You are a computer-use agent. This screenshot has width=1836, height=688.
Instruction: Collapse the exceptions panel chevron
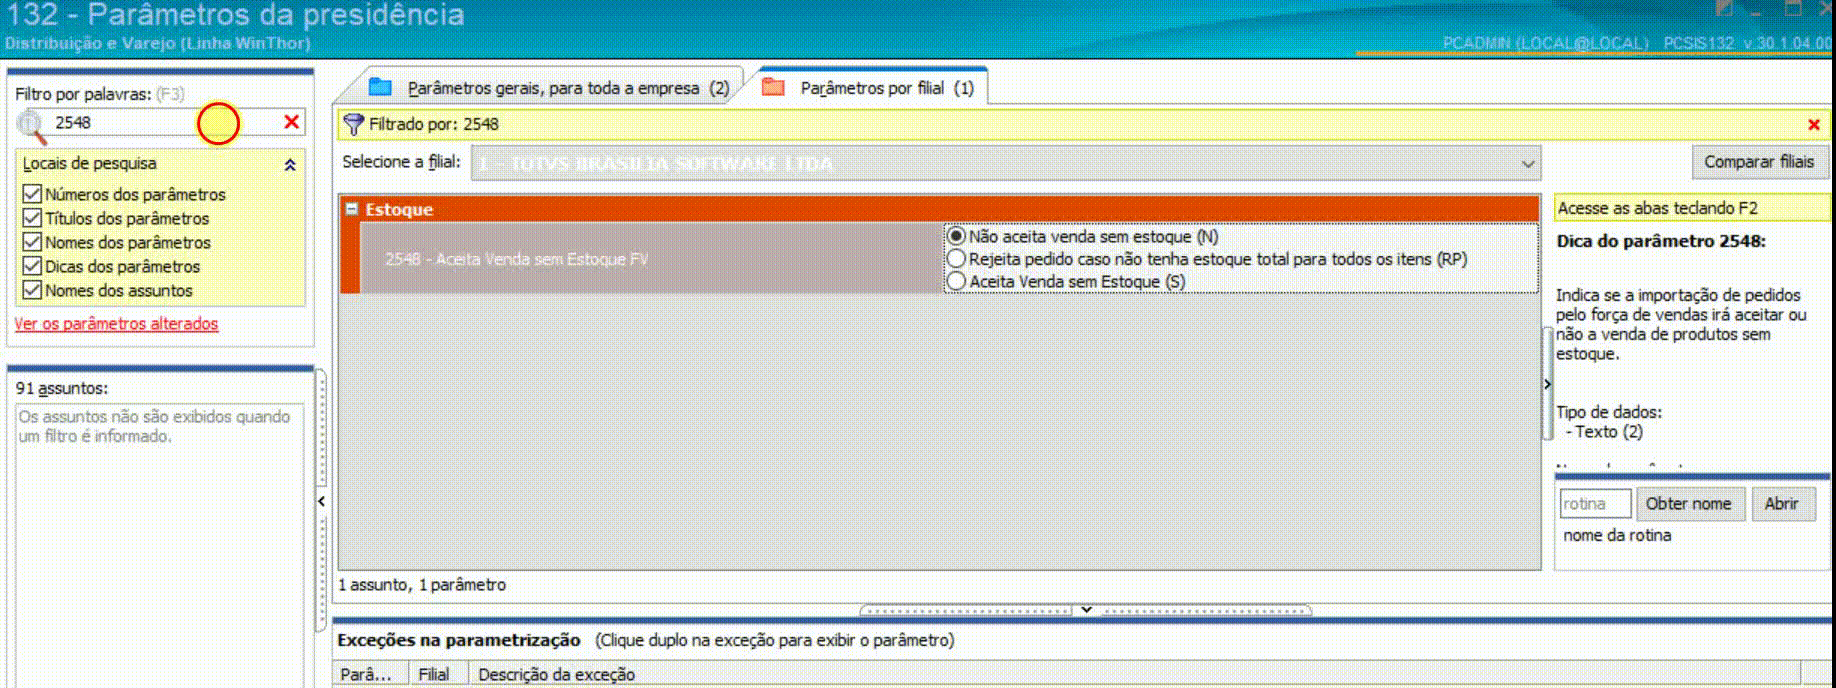(x=1086, y=609)
